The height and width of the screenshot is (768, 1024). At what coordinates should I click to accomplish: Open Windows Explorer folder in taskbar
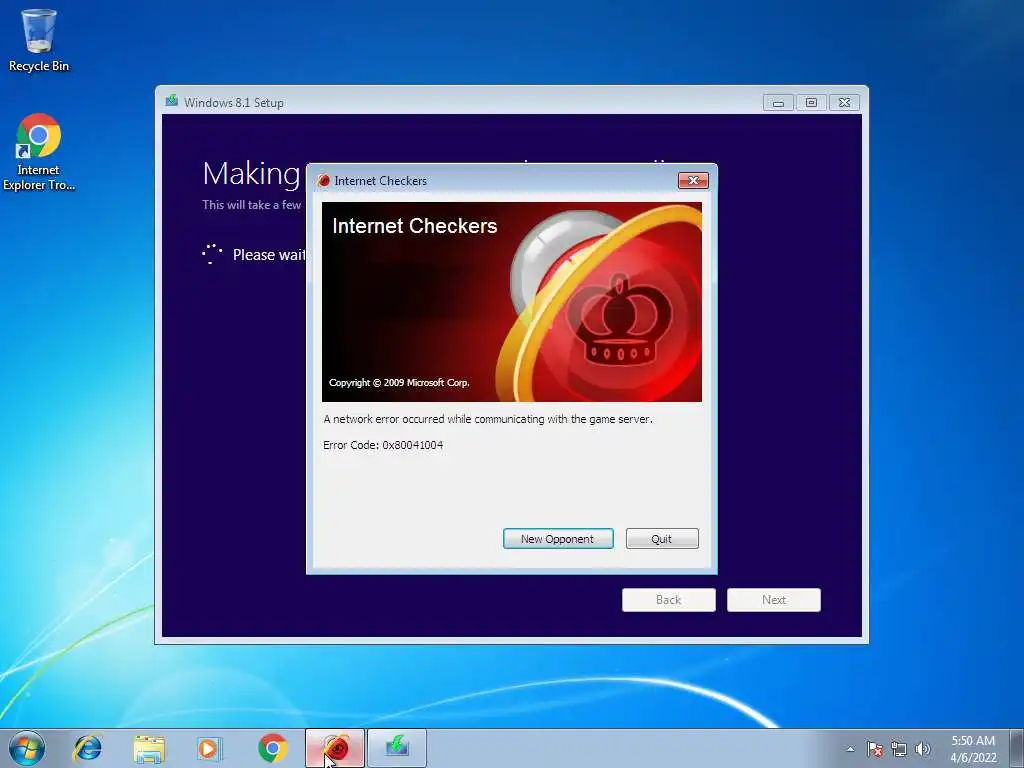pyautogui.click(x=149, y=748)
